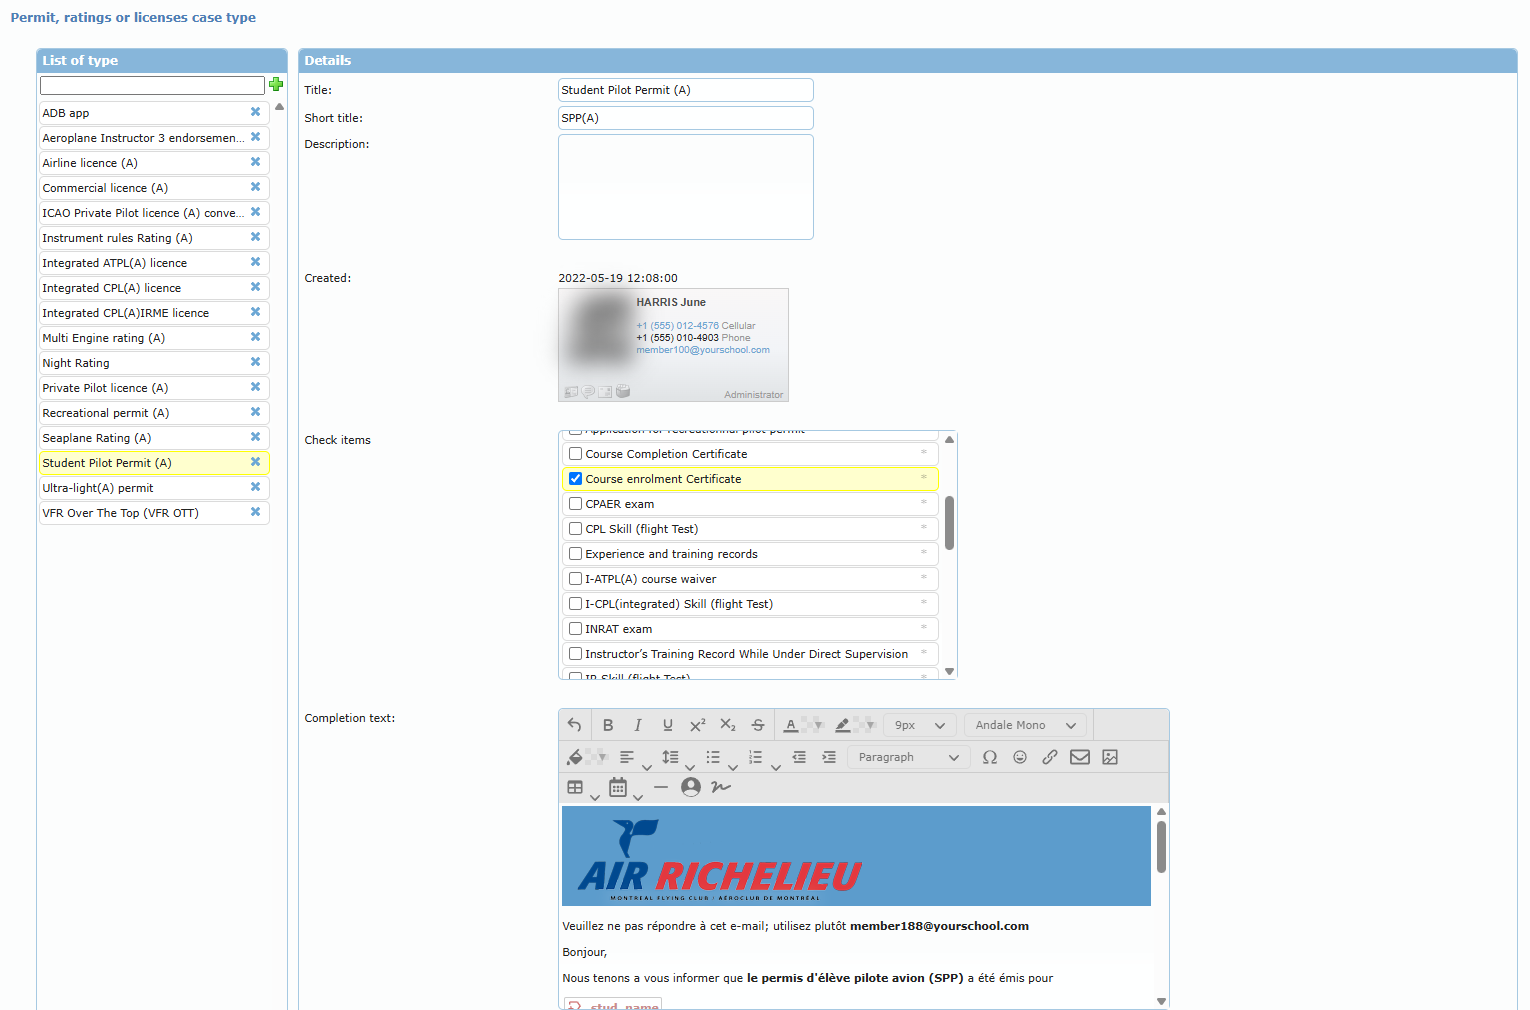Expand the Paragraph format dropdown
The height and width of the screenshot is (1010, 1530).
[x=908, y=757]
